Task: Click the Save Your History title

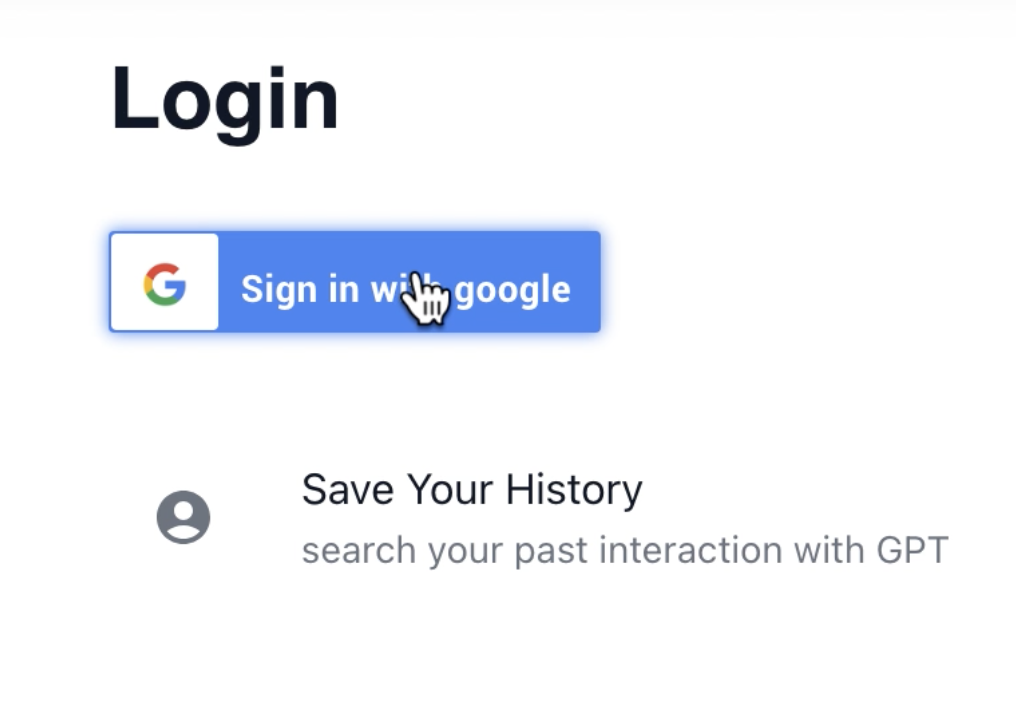Action: (x=472, y=489)
